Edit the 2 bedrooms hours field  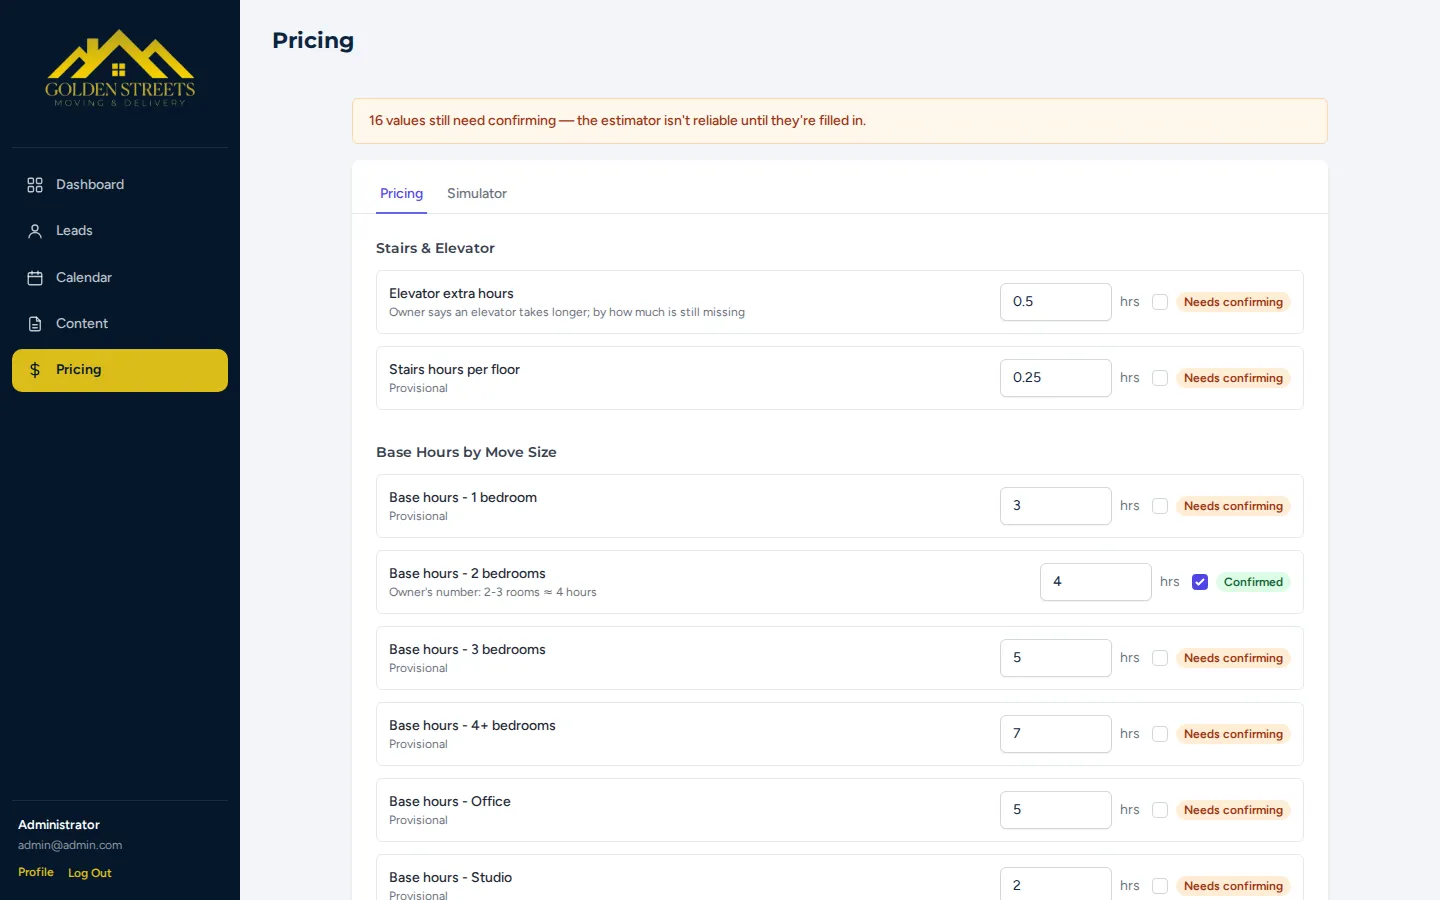coord(1096,582)
